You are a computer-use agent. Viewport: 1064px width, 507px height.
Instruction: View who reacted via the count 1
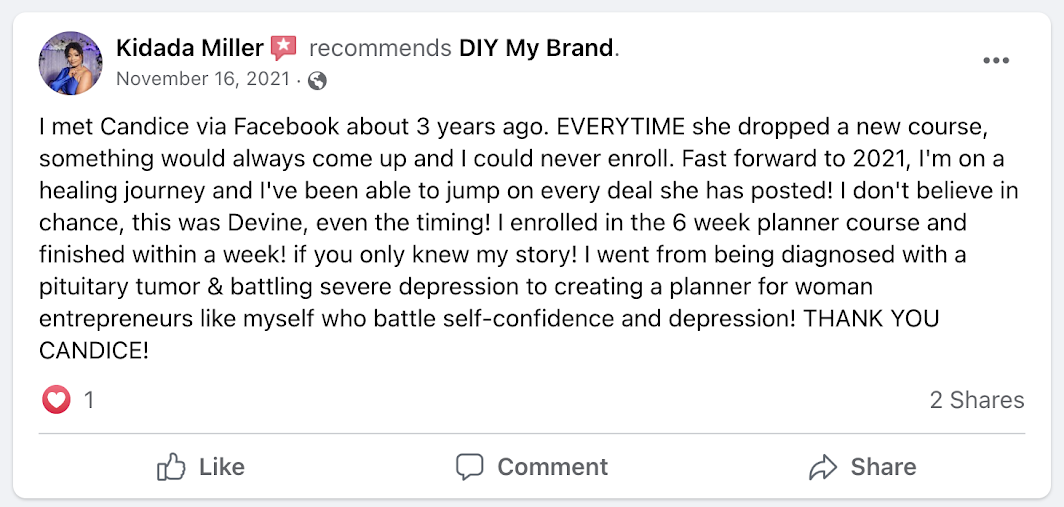coord(89,400)
